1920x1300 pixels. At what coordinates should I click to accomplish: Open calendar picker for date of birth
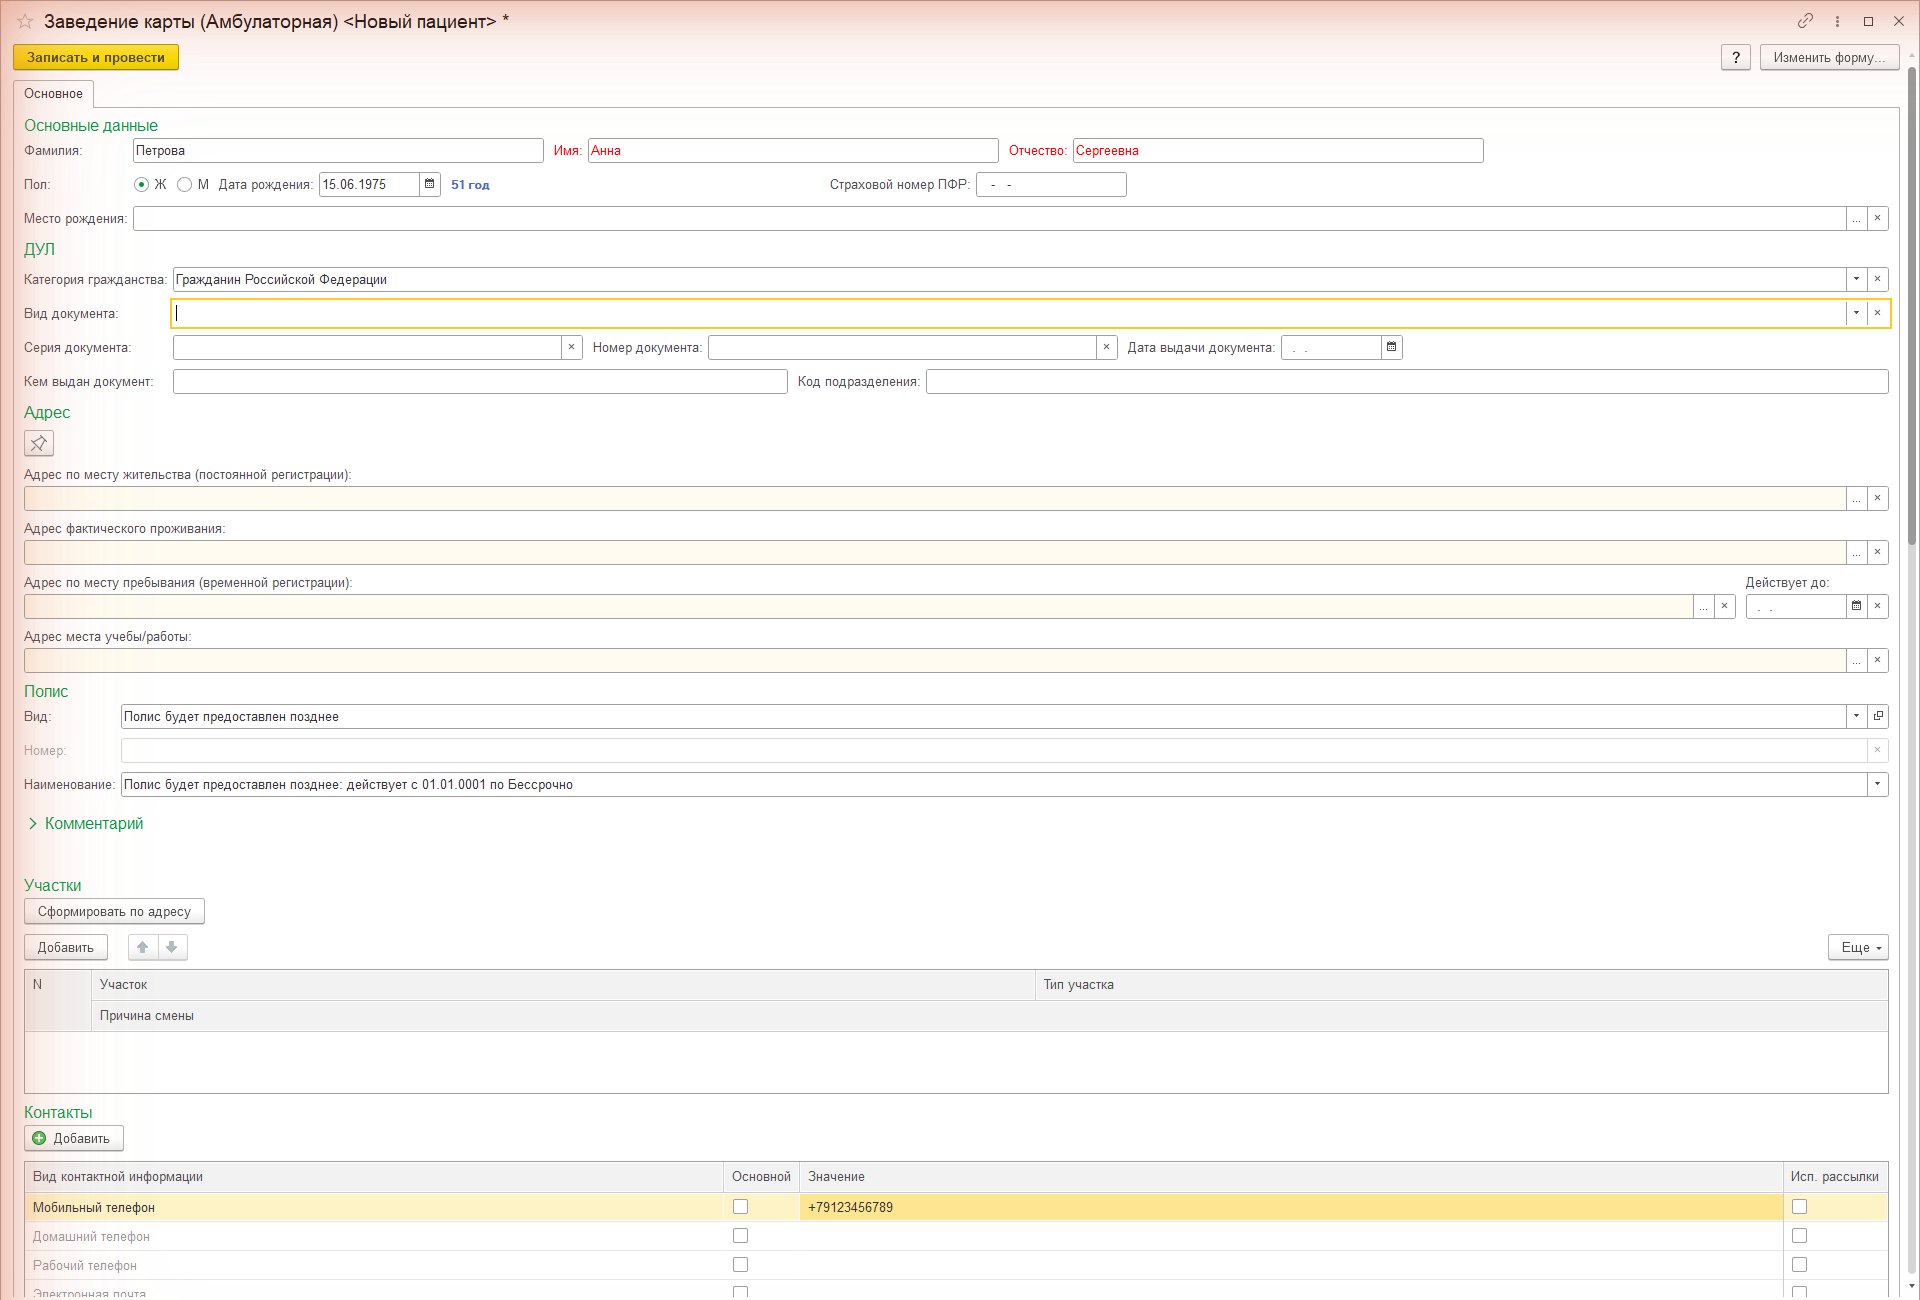click(x=430, y=184)
